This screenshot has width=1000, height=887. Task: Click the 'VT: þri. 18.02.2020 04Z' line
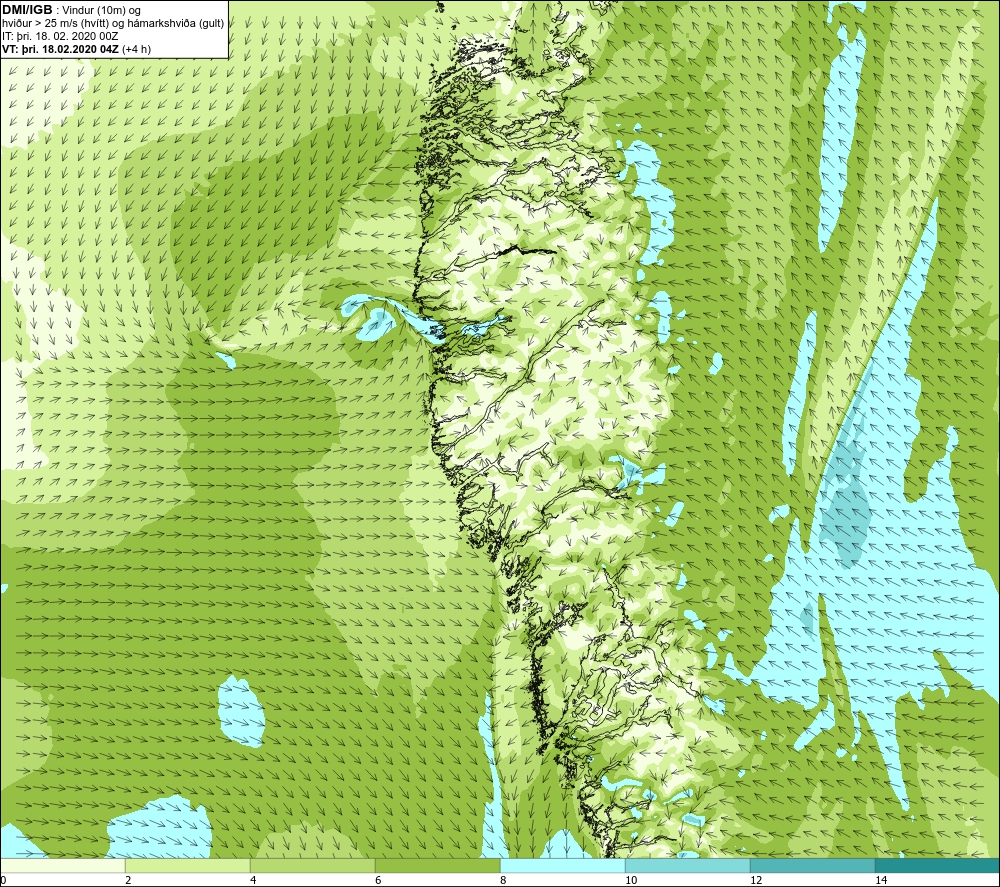pos(61,49)
